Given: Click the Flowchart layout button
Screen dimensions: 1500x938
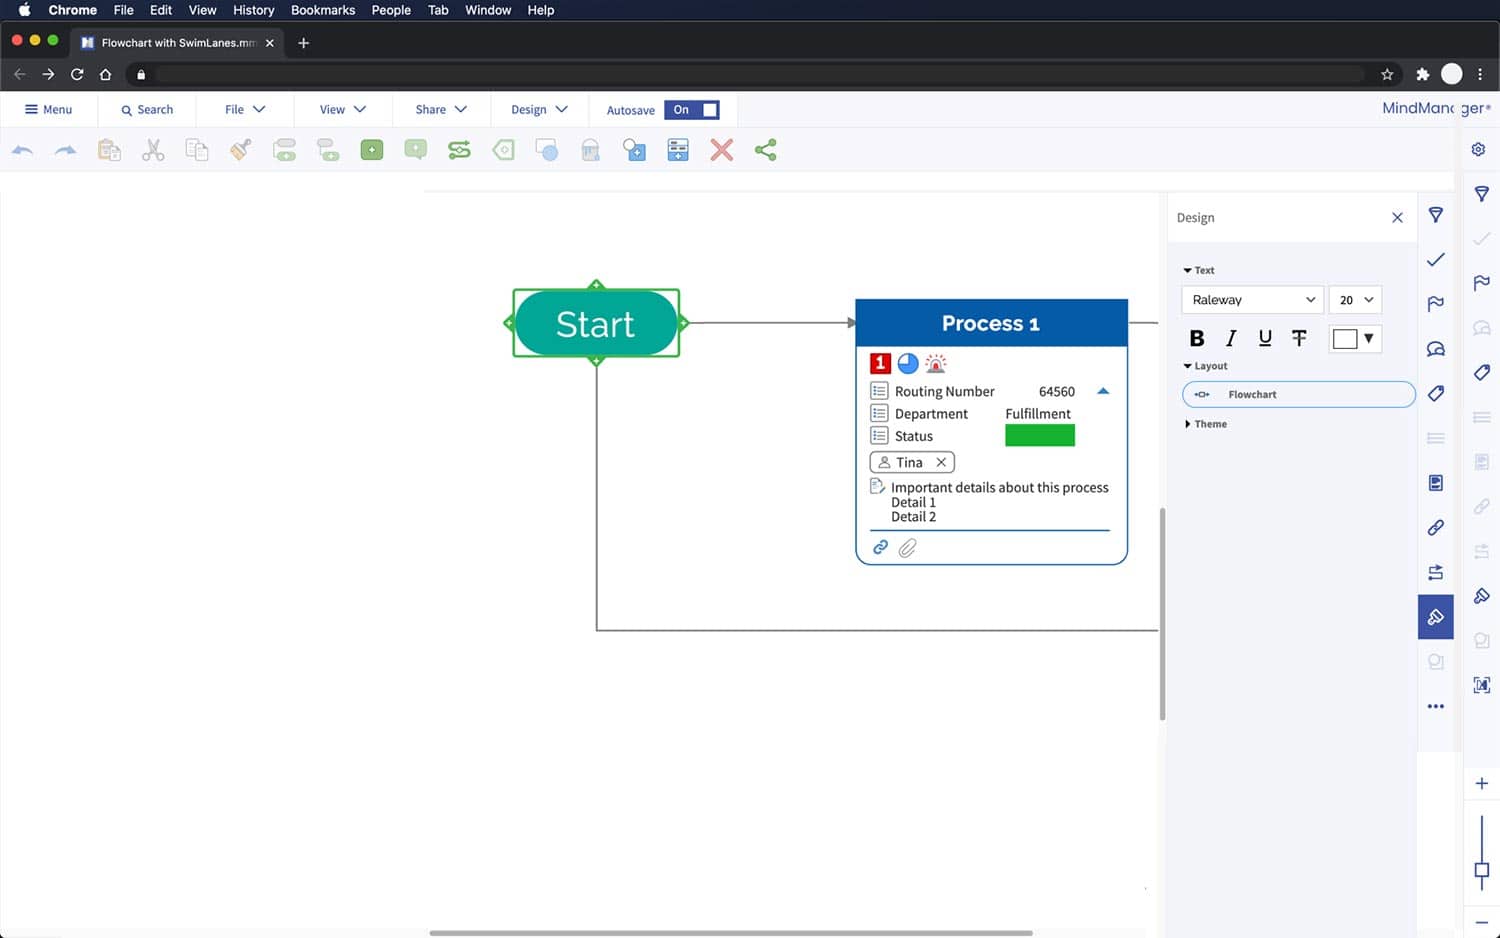Looking at the screenshot, I should (x=1298, y=394).
